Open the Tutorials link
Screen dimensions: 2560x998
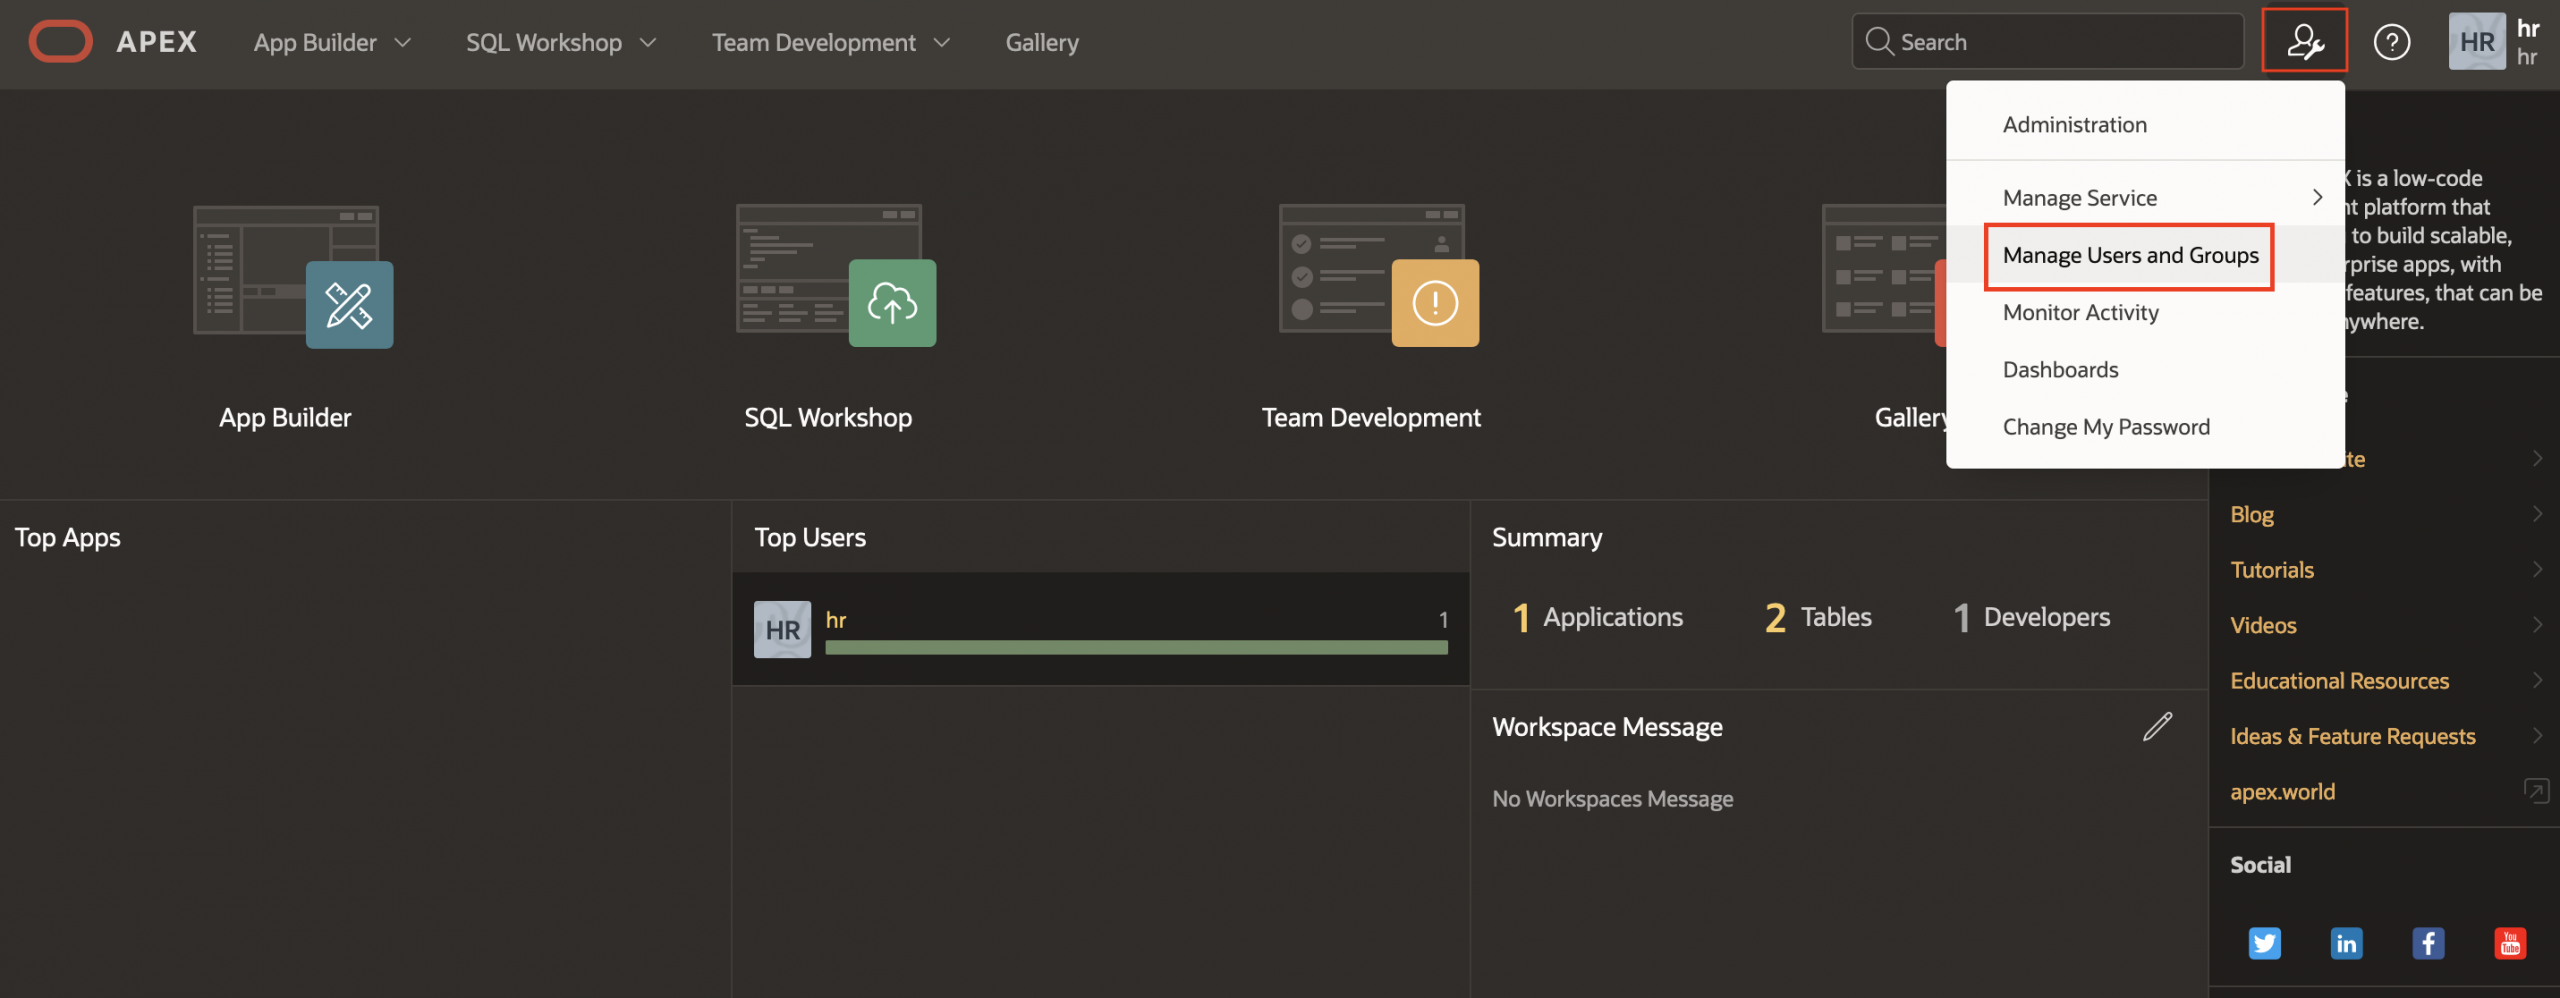click(x=2272, y=569)
